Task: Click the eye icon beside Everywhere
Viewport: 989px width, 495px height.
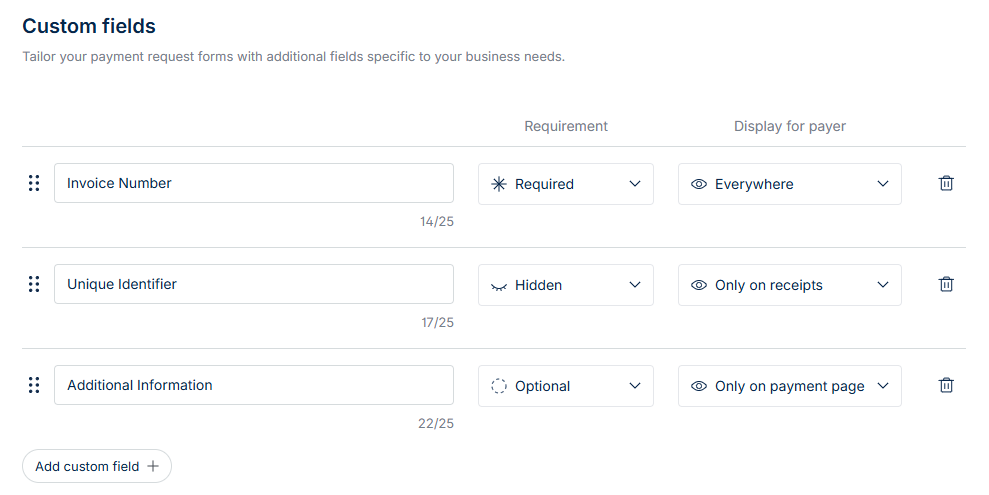Action: click(699, 184)
